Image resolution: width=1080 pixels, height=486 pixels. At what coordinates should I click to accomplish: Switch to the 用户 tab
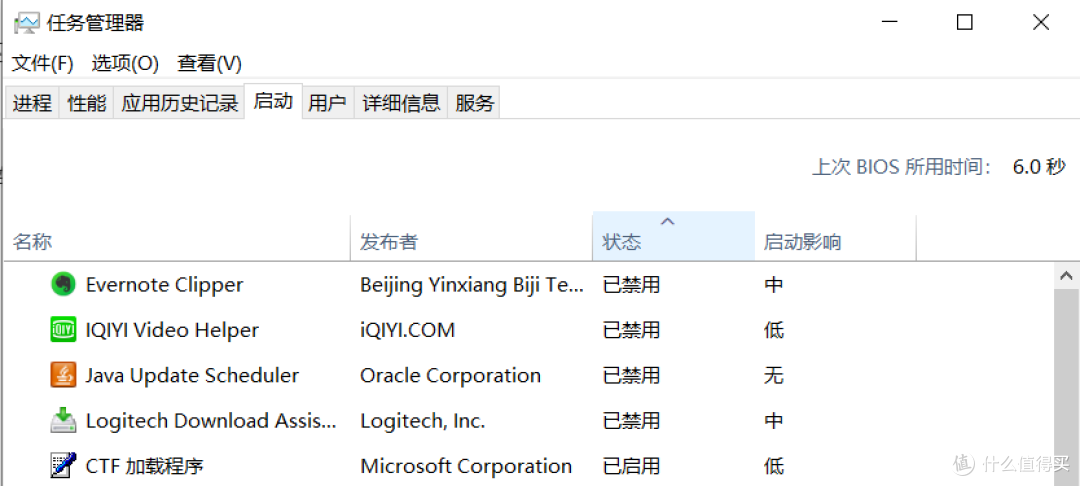click(327, 103)
